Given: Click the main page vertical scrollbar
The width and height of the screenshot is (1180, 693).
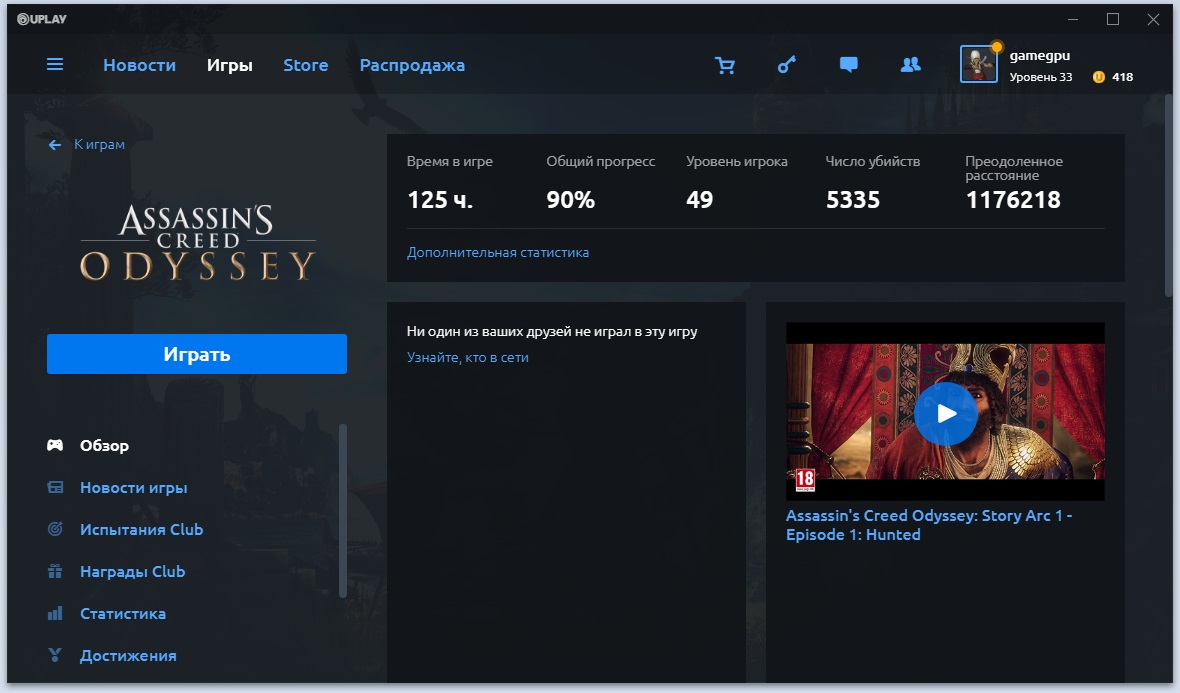Looking at the screenshot, I should tap(1168, 196).
